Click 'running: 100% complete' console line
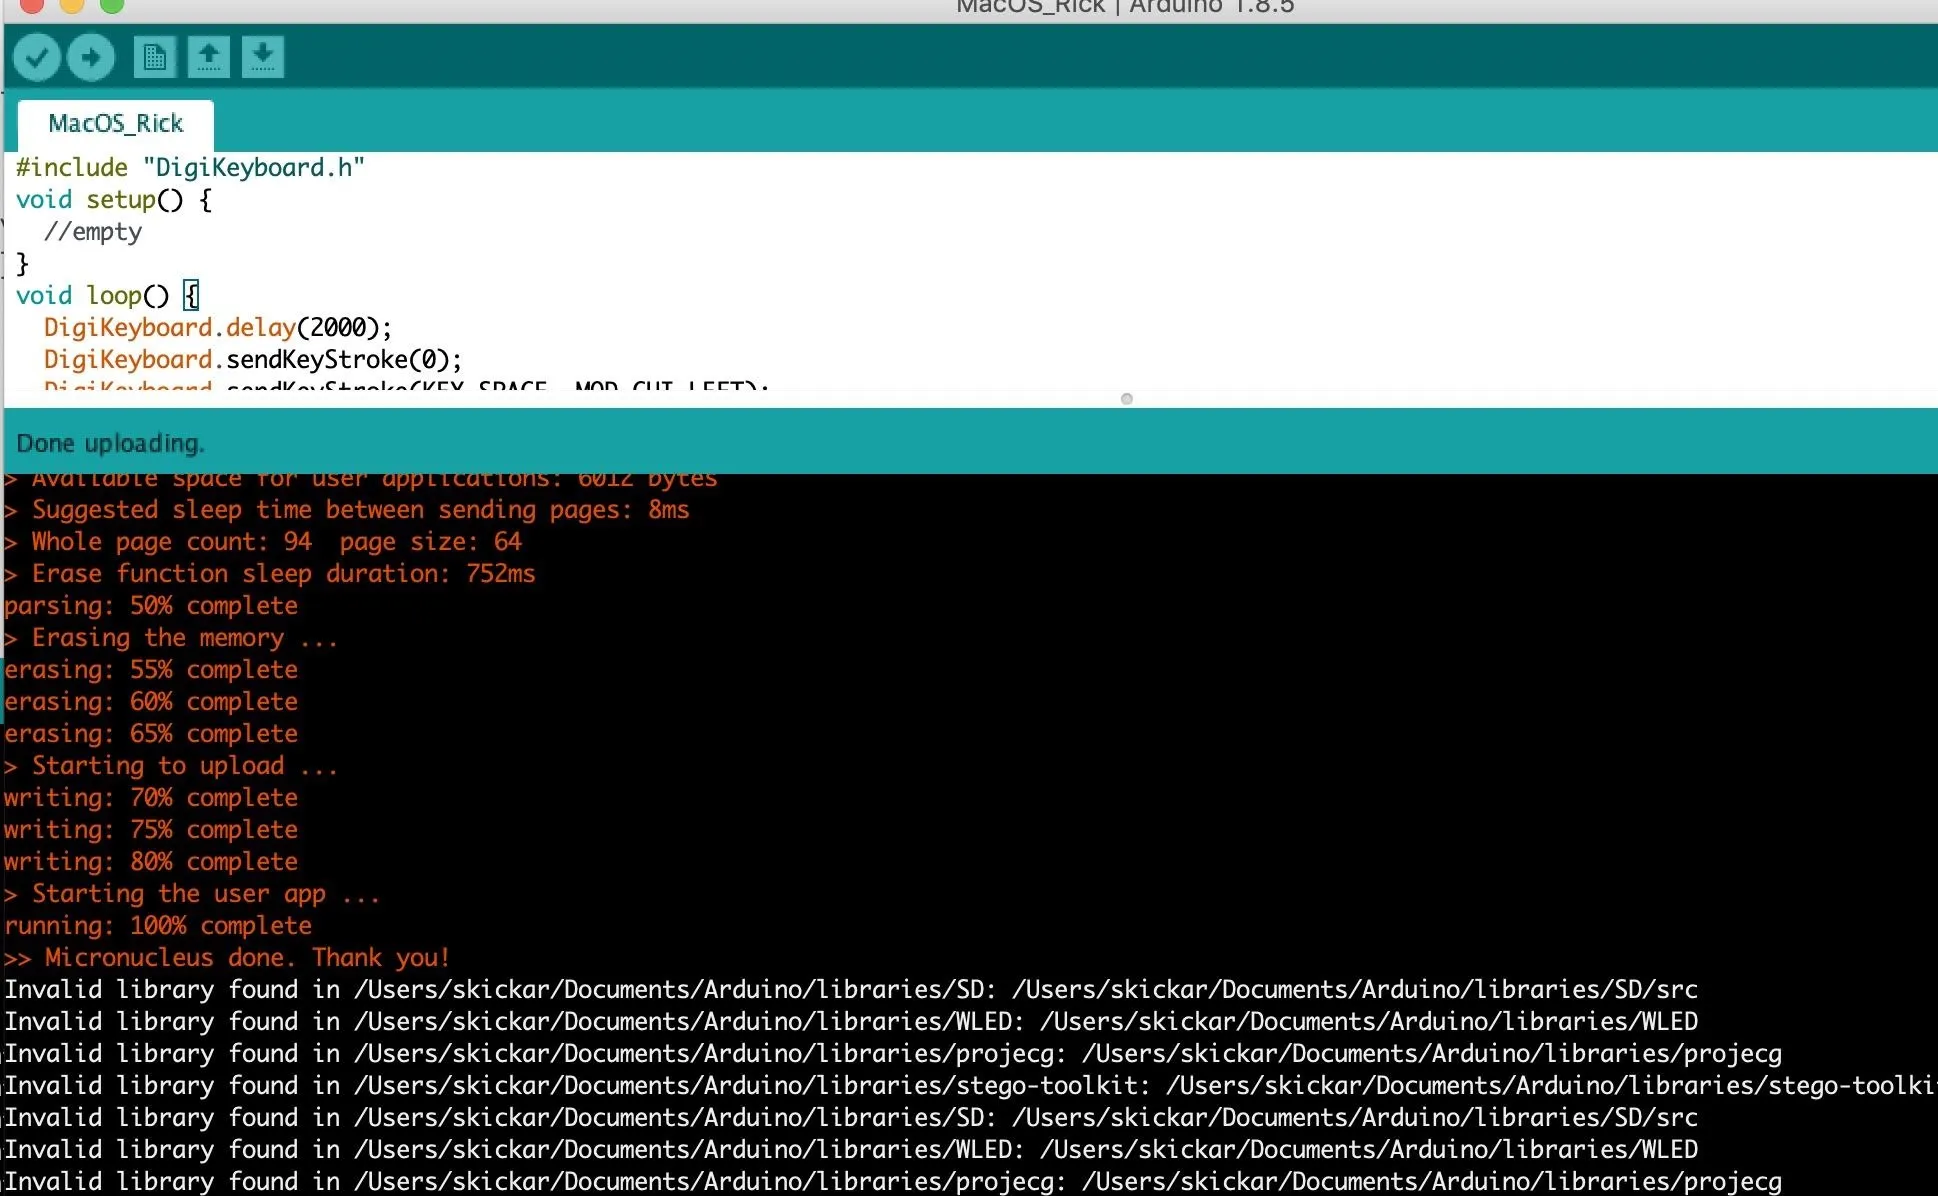 coord(158,925)
